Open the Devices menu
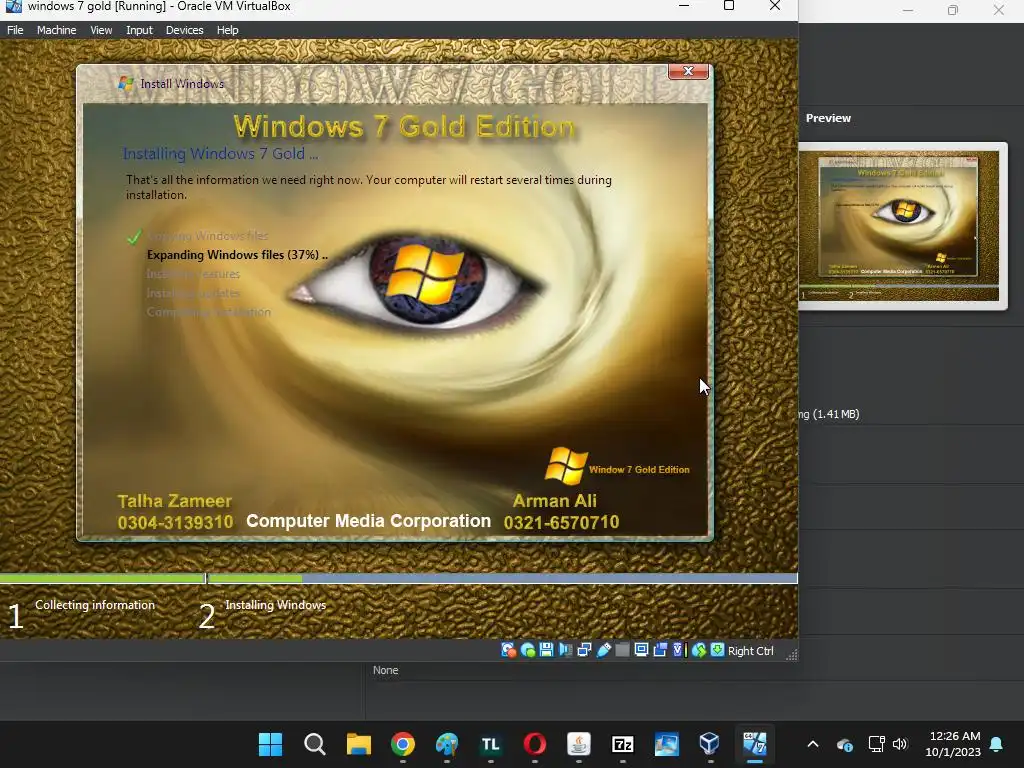Image resolution: width=1024 pixels, height=768 pixels. click(x=184, y=30)
